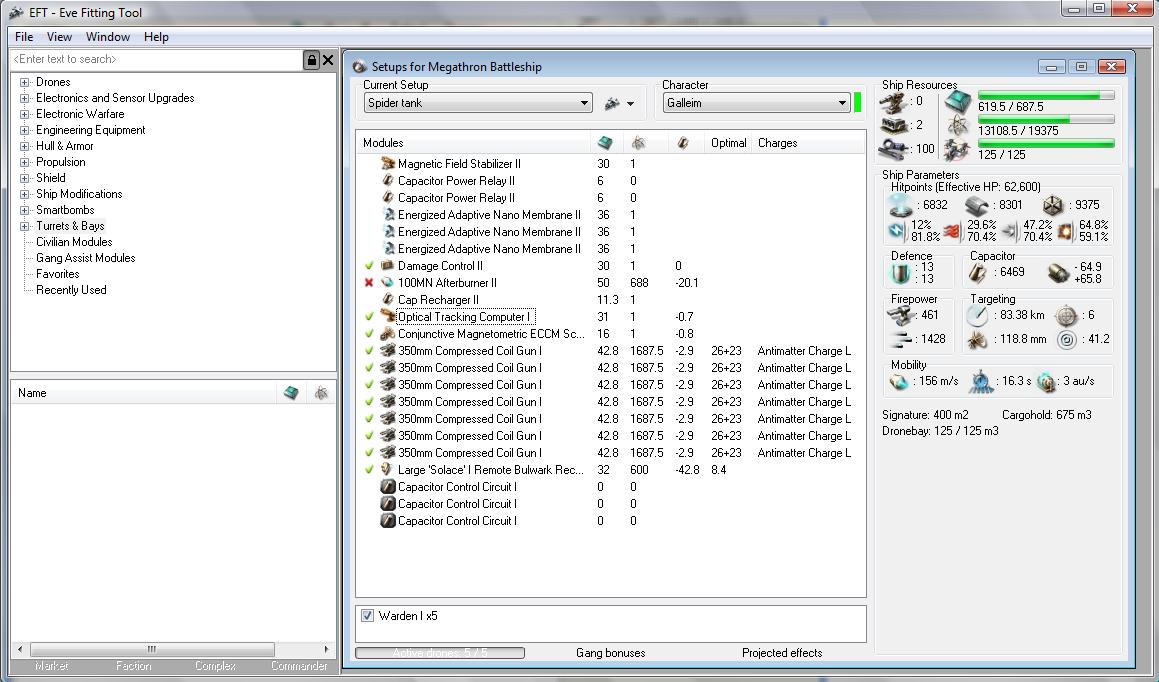This screenshot has height=682, width=1159.
Task: Click Projected effects at the bottom
Action: click(782, 653)
